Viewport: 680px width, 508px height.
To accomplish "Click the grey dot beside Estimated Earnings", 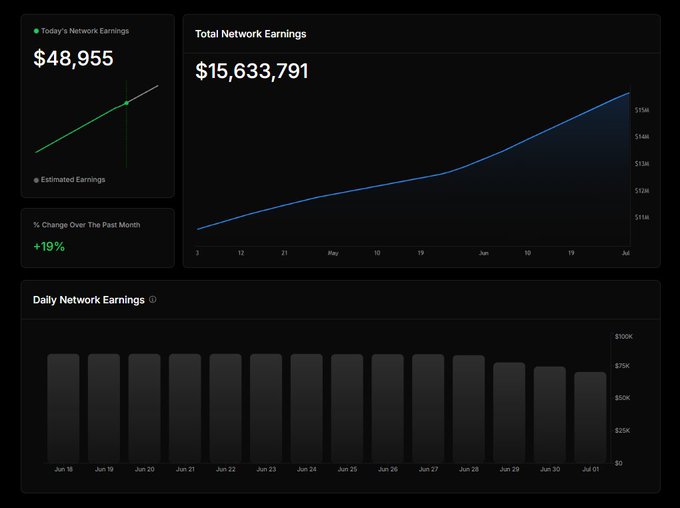I will click(37, 180).
